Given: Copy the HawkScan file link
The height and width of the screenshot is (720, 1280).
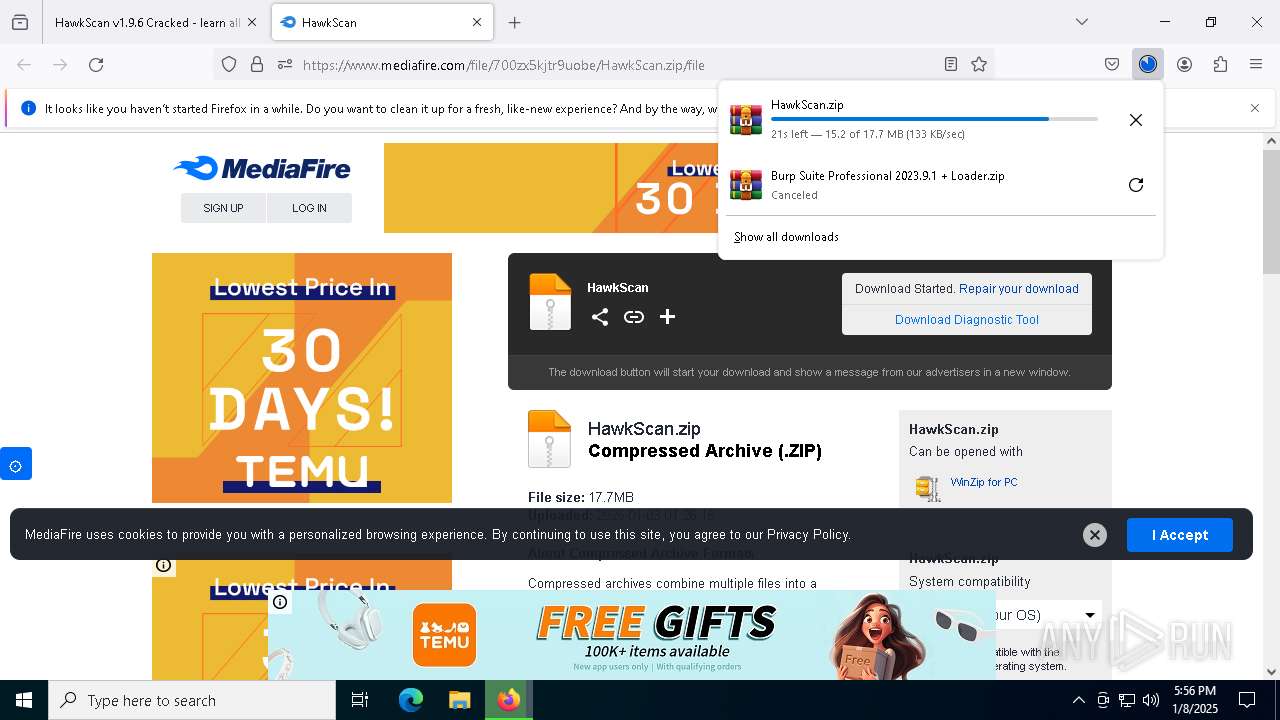Looking at the screenshot, I should [634, 317].
